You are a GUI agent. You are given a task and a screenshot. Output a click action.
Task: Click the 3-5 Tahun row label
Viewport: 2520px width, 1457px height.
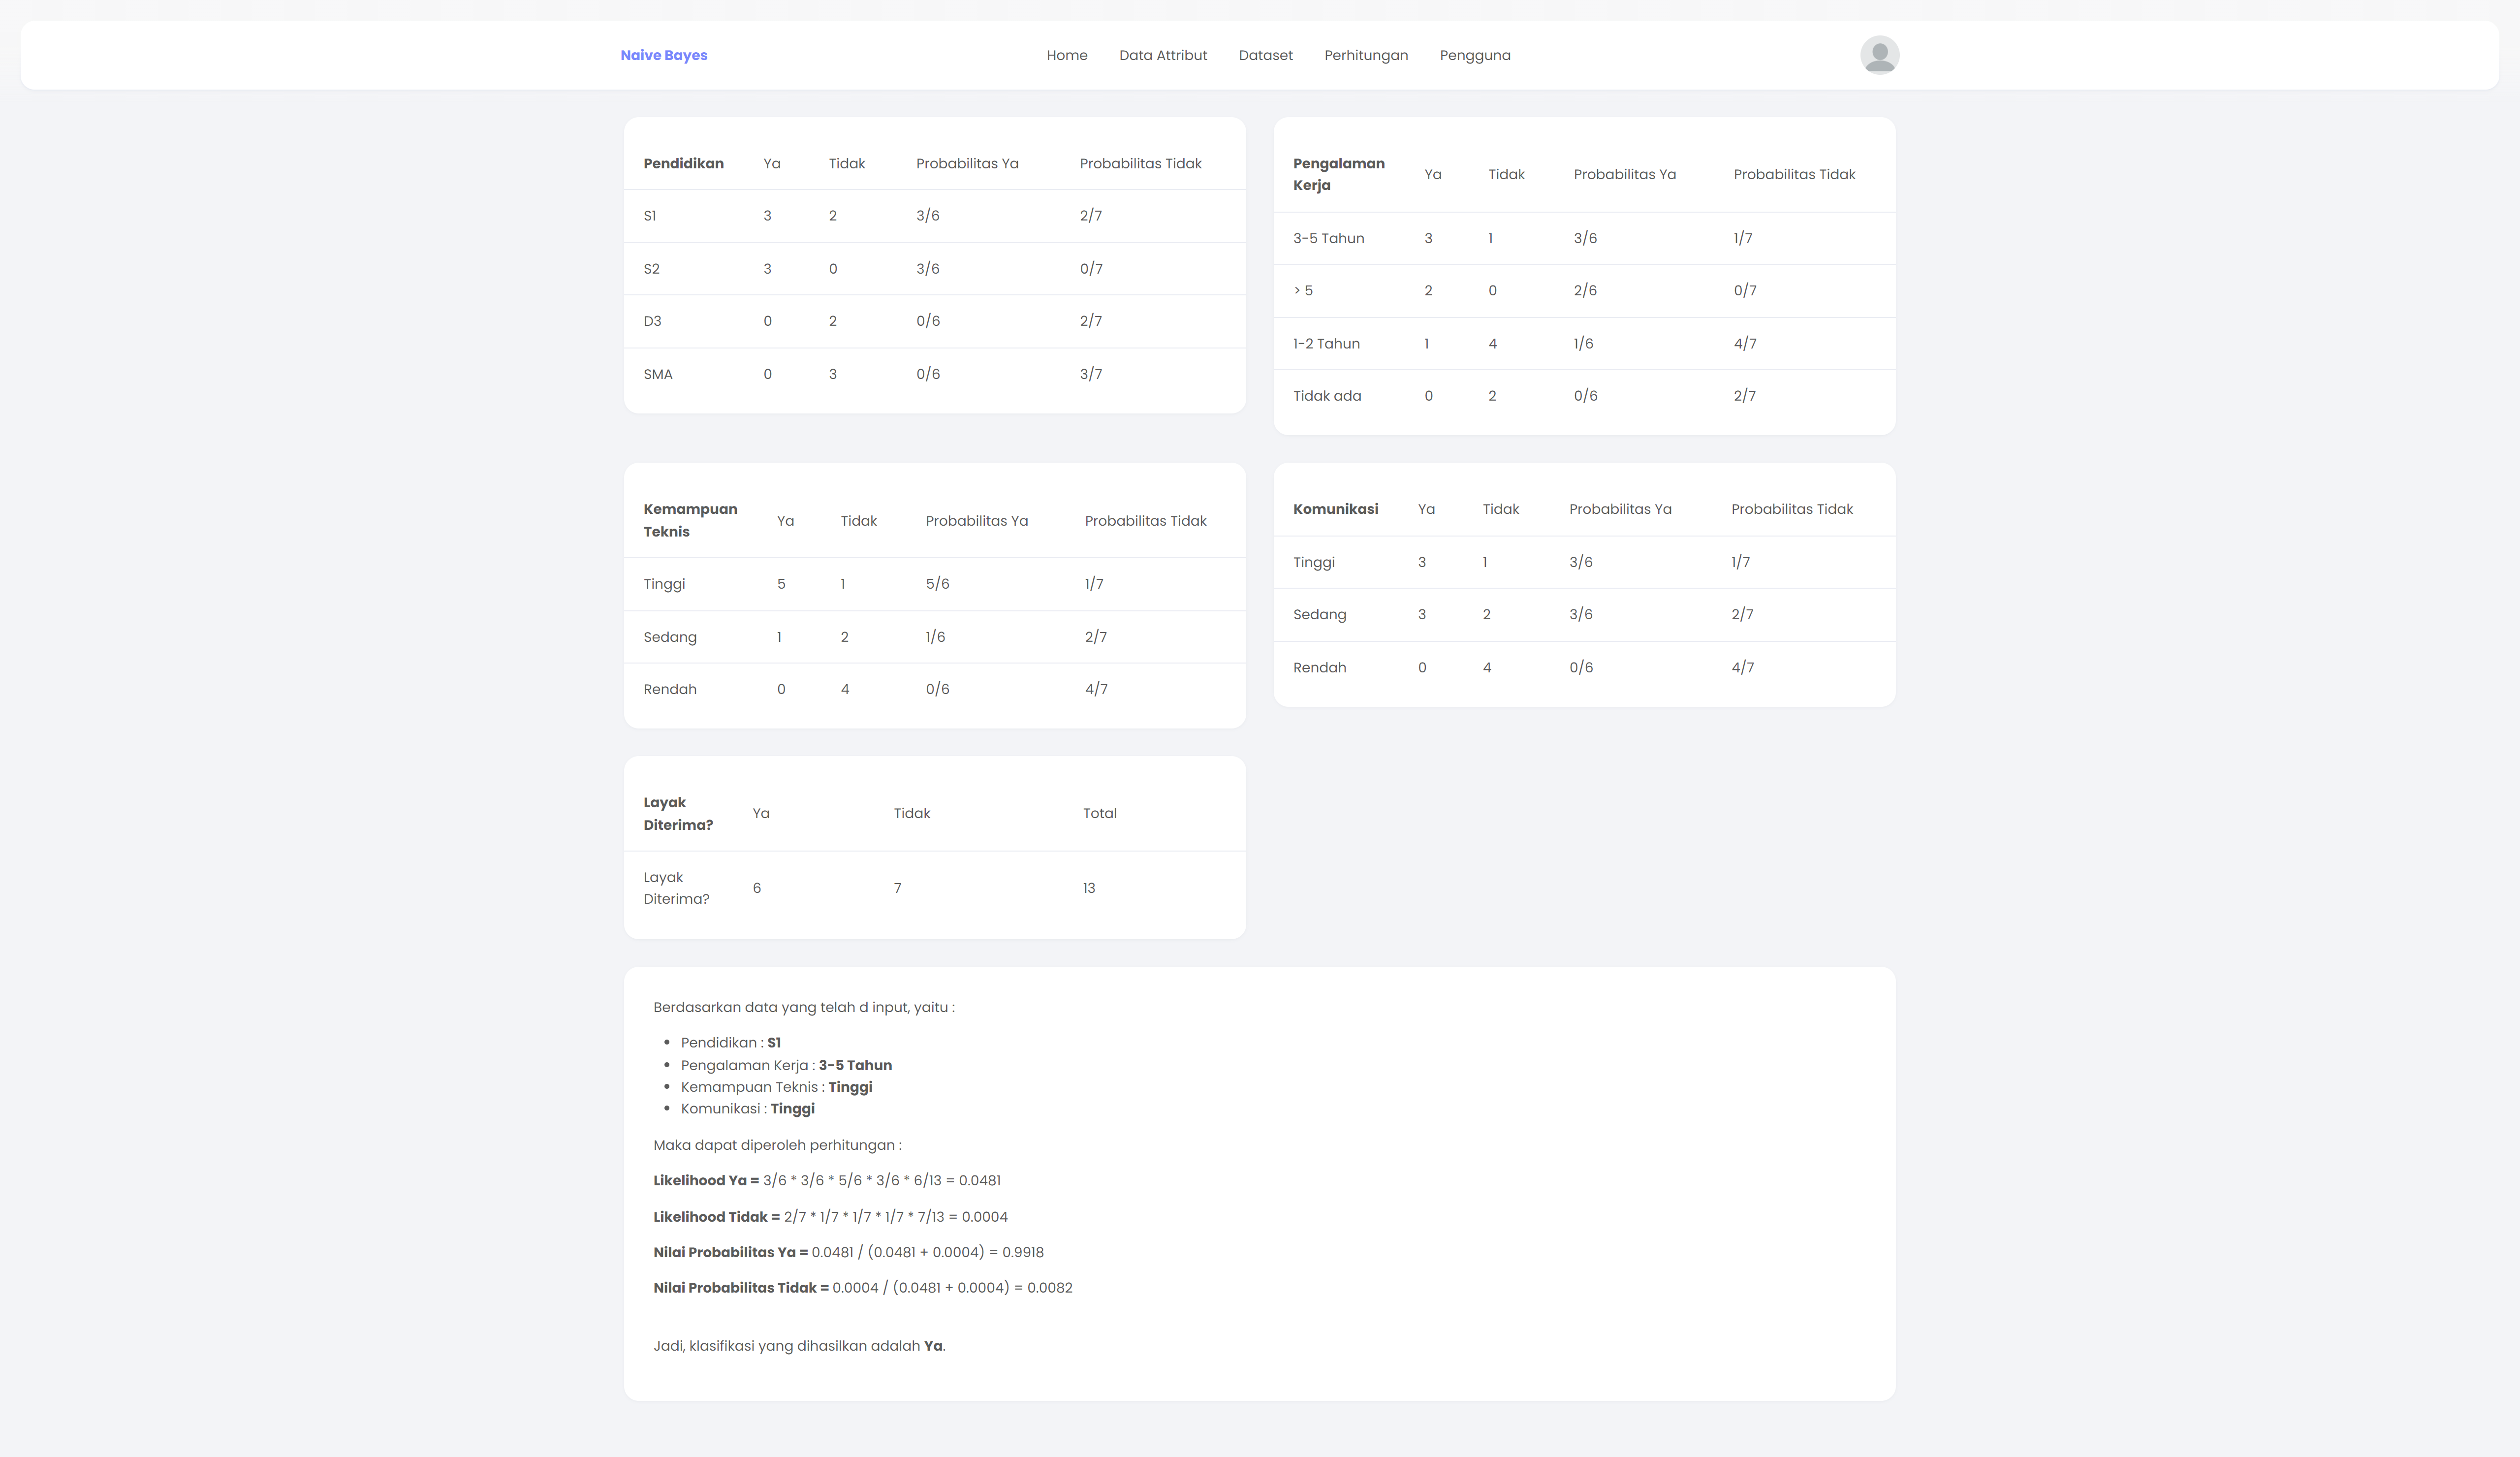[x=1328, y=238]
